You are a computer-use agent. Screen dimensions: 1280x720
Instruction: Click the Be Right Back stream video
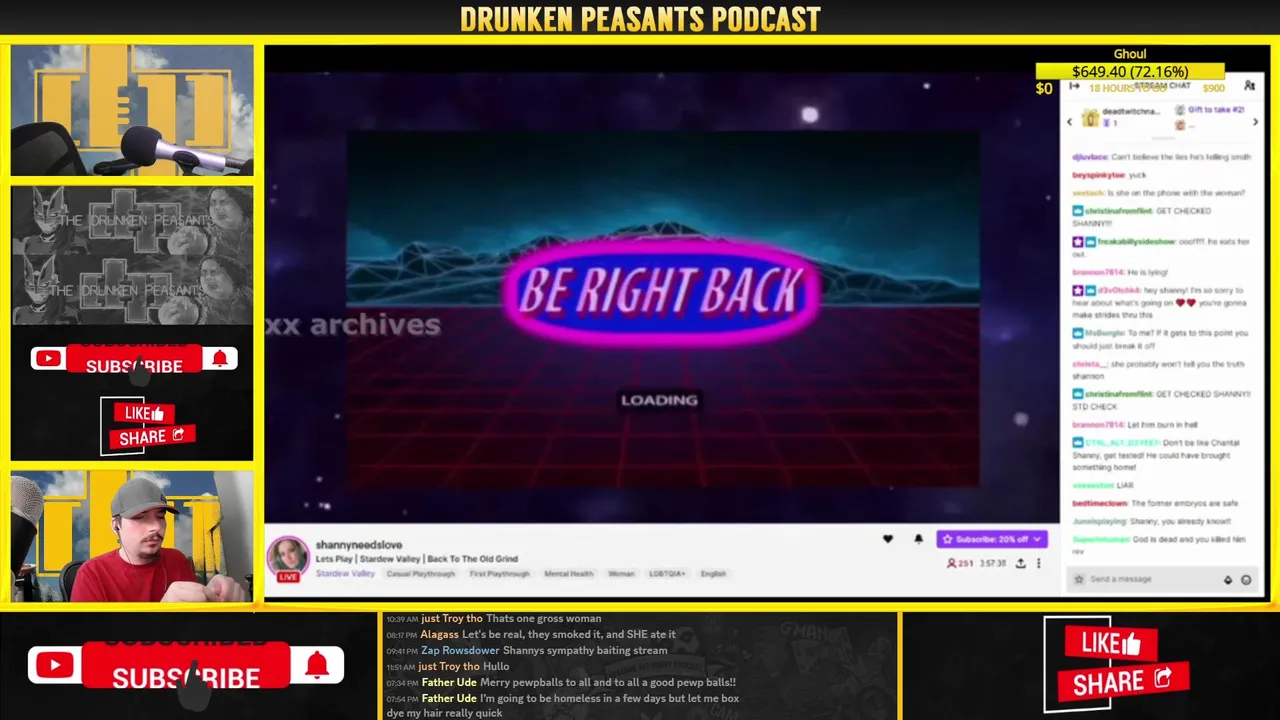[x=661, y=298]
